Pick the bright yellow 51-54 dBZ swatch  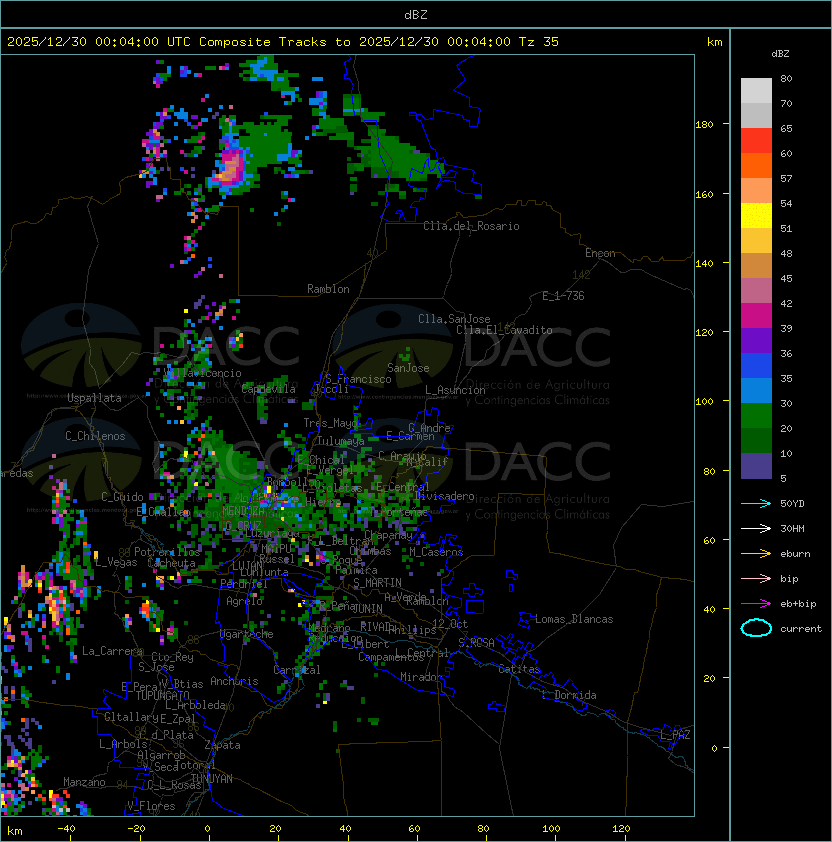pos(756,216)
